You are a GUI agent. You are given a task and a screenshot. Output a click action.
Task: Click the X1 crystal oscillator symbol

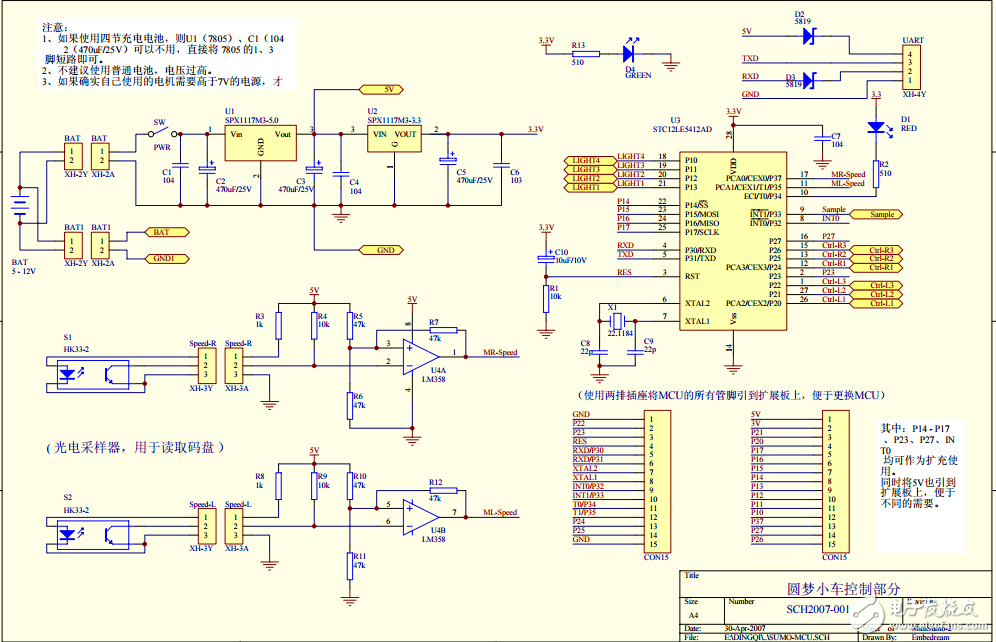coord(616,320)
